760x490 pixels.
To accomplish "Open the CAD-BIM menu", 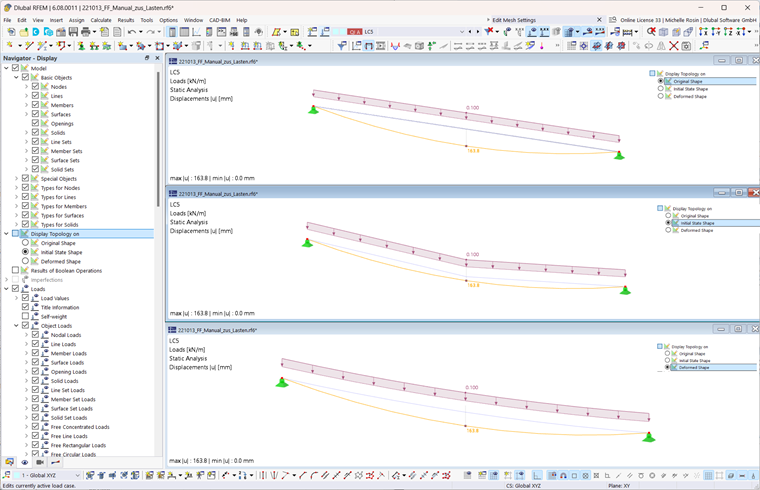I will click(220, 20).
